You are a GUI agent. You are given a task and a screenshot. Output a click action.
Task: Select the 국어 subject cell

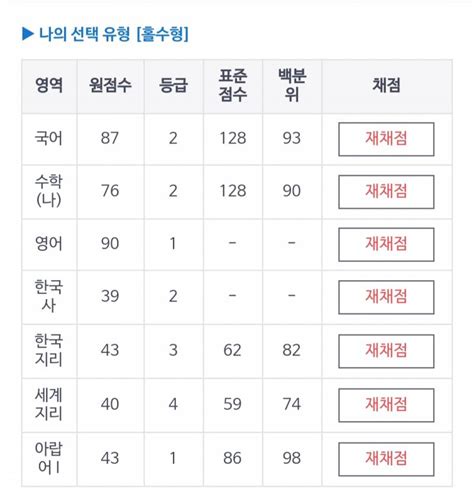49,139
